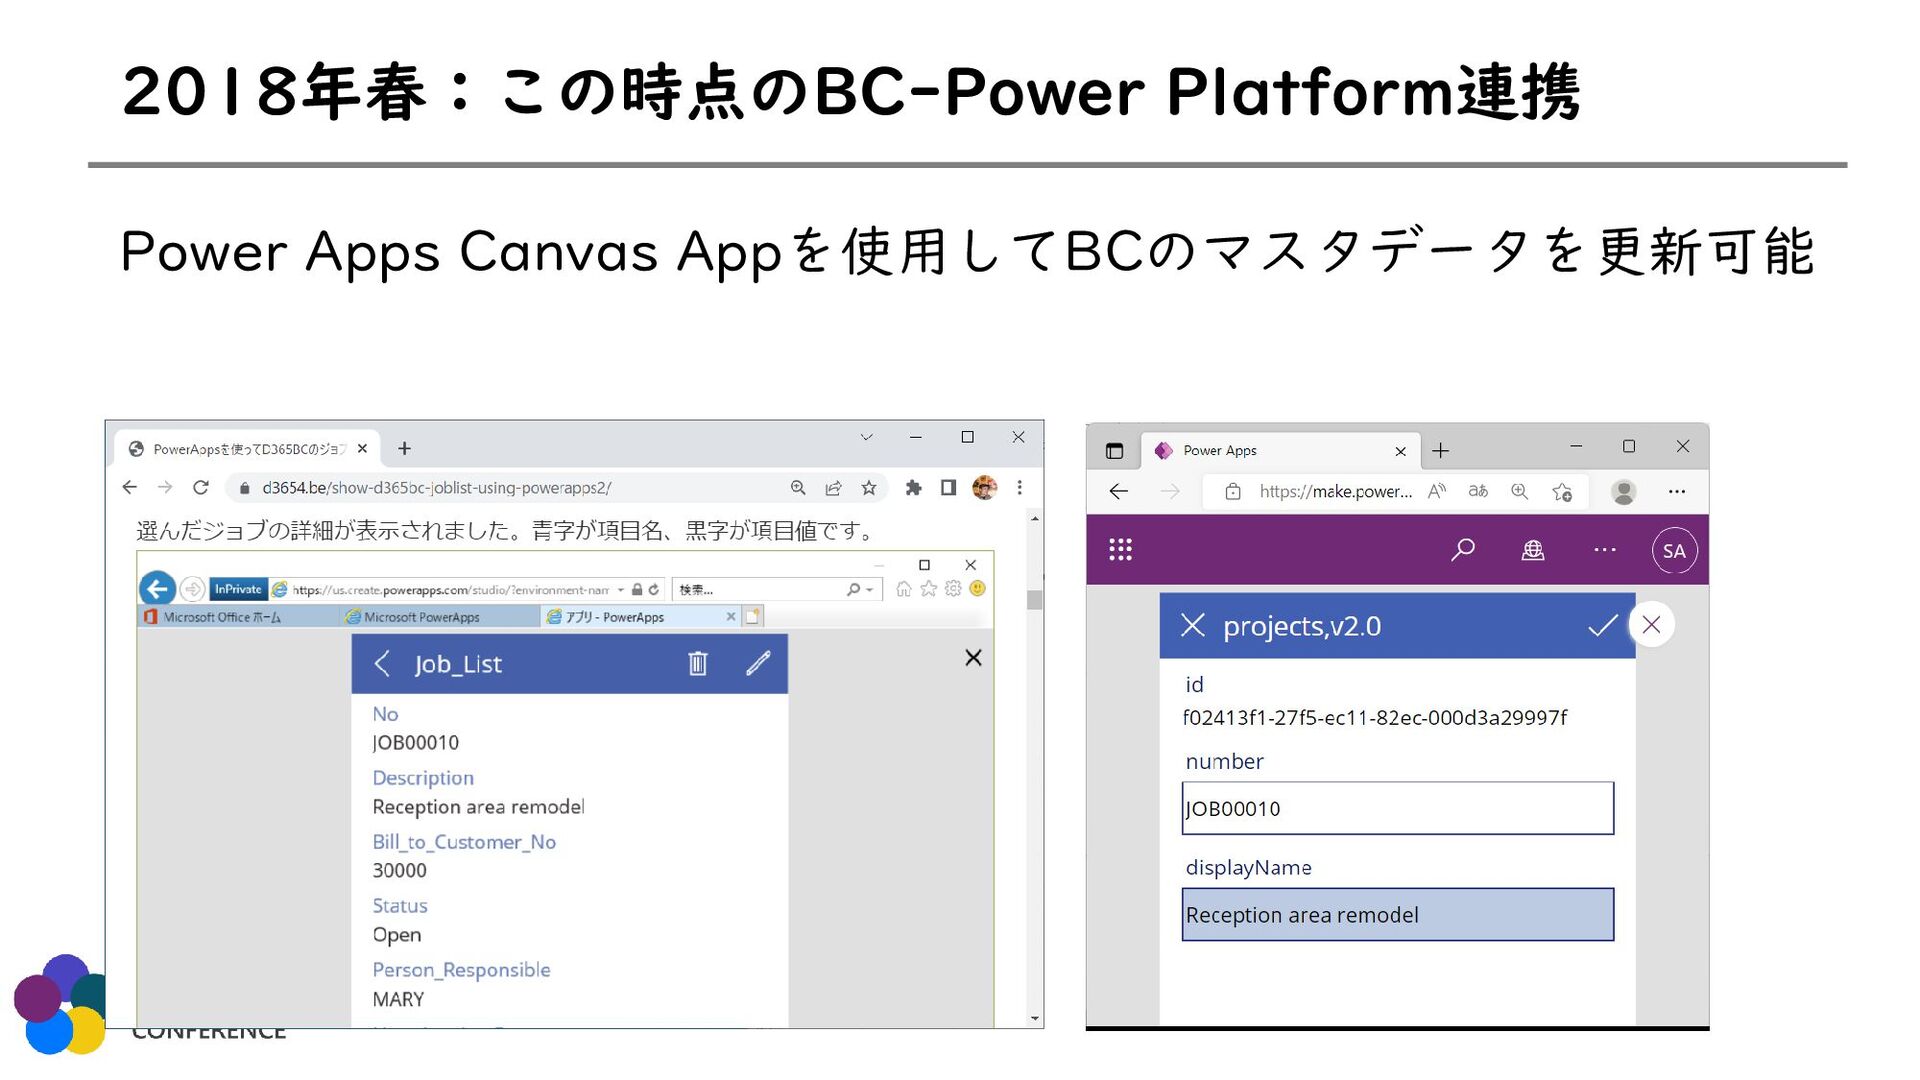Open the extensions puzzle icon in Chrome
Screen dimensions: 1920x1080
point(913,488)
